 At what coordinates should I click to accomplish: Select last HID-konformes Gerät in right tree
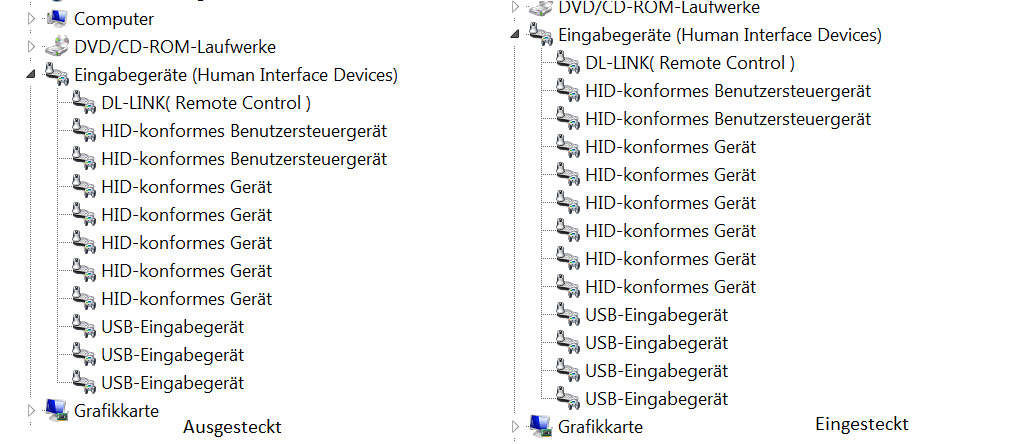click(x=671, y=287)
